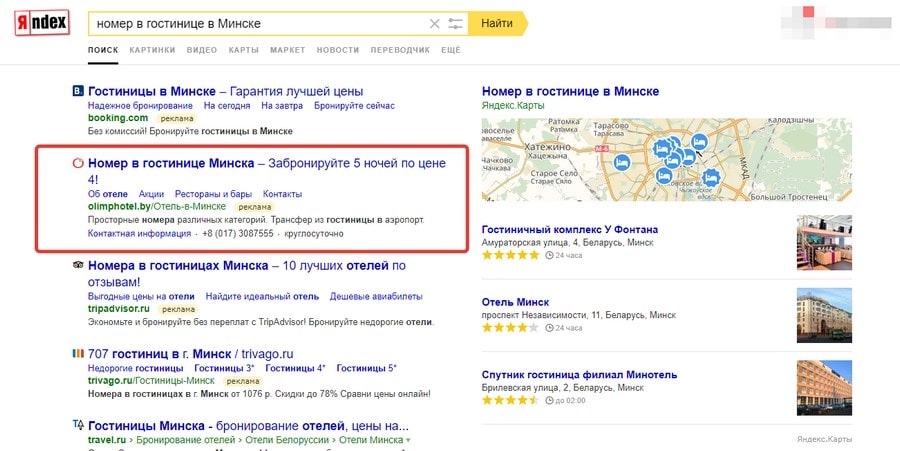The image size is (900, 451).
Task: Clear the search query with X icon
Action: [434, 24]
